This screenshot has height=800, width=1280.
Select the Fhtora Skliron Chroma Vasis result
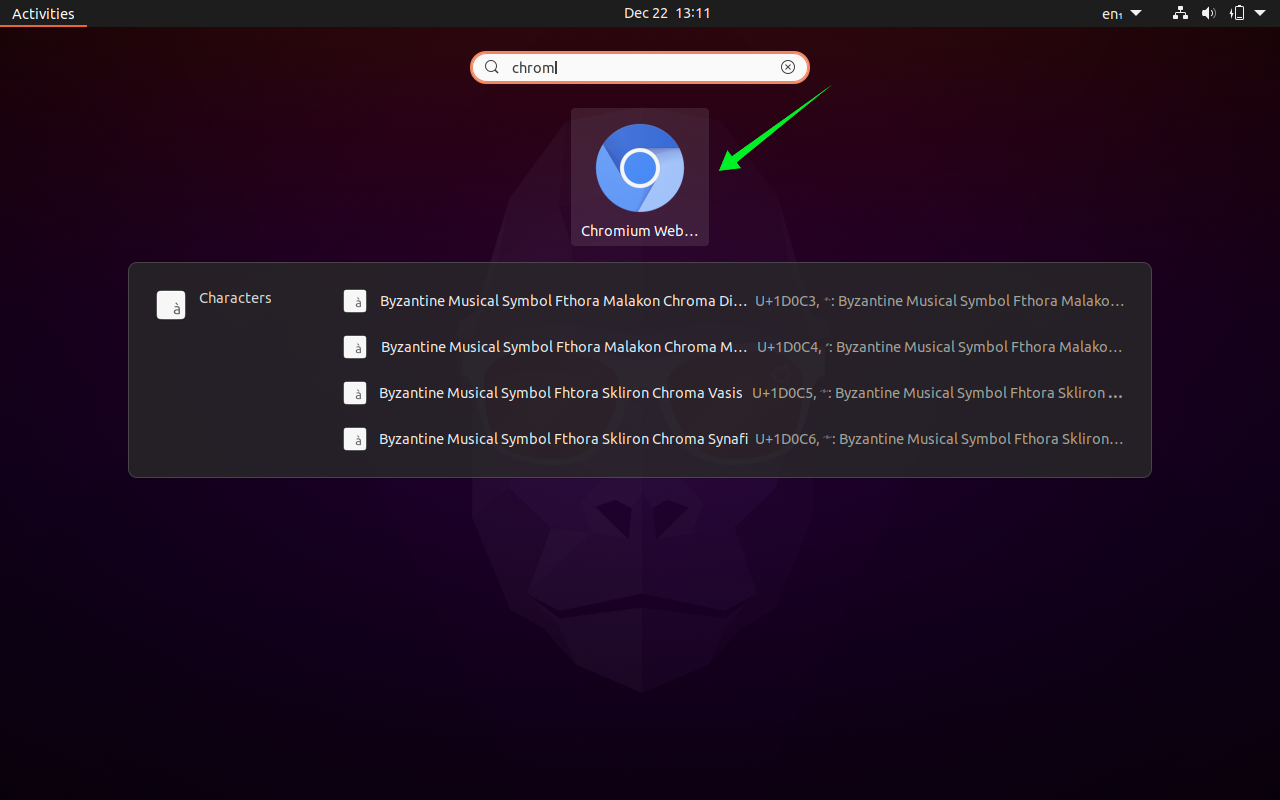(x=734, y=393)
